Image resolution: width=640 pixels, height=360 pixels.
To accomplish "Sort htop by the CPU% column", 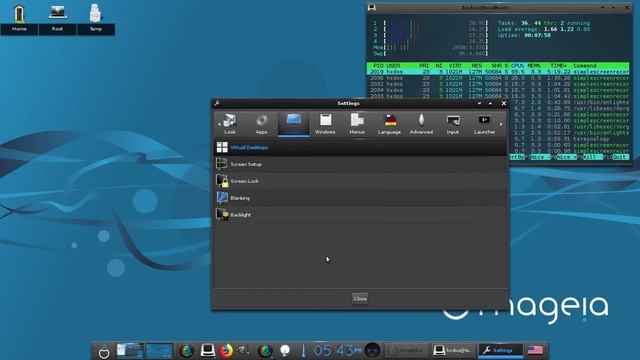I will pyautogui.click(x=517, y=65).
